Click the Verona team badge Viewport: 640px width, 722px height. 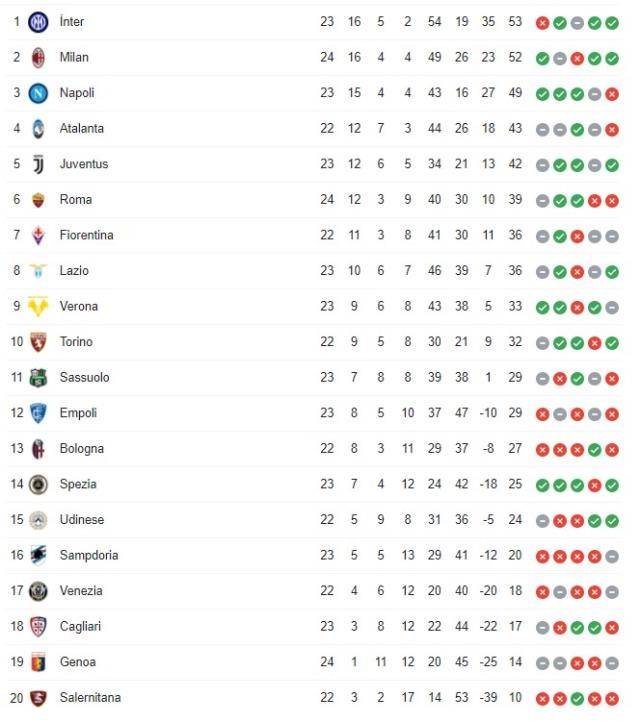pos(38,306)
